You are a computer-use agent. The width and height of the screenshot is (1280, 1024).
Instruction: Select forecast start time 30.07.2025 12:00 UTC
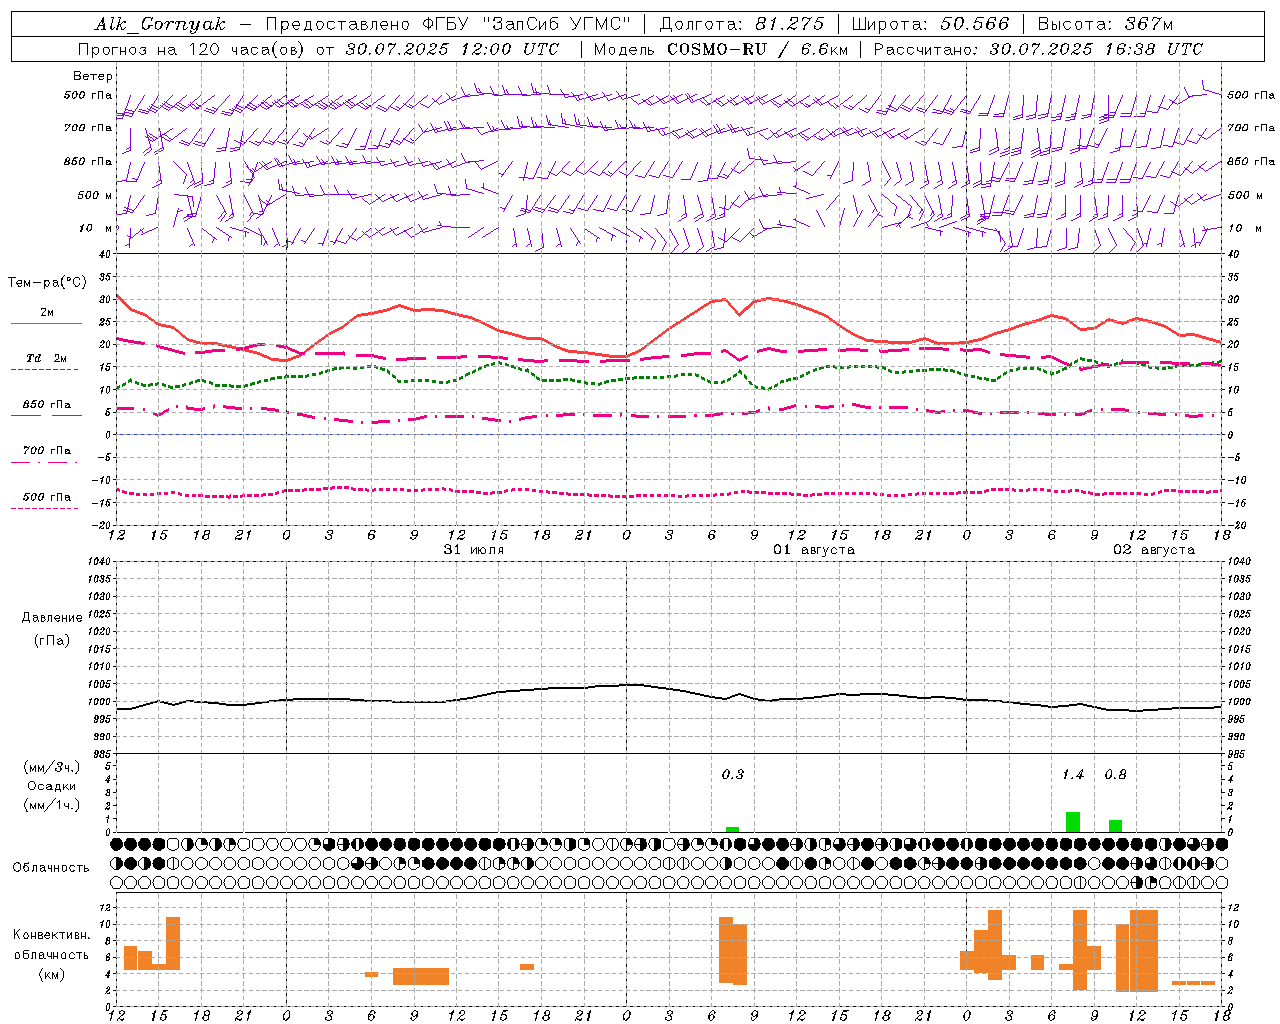[x=452, y=49]
